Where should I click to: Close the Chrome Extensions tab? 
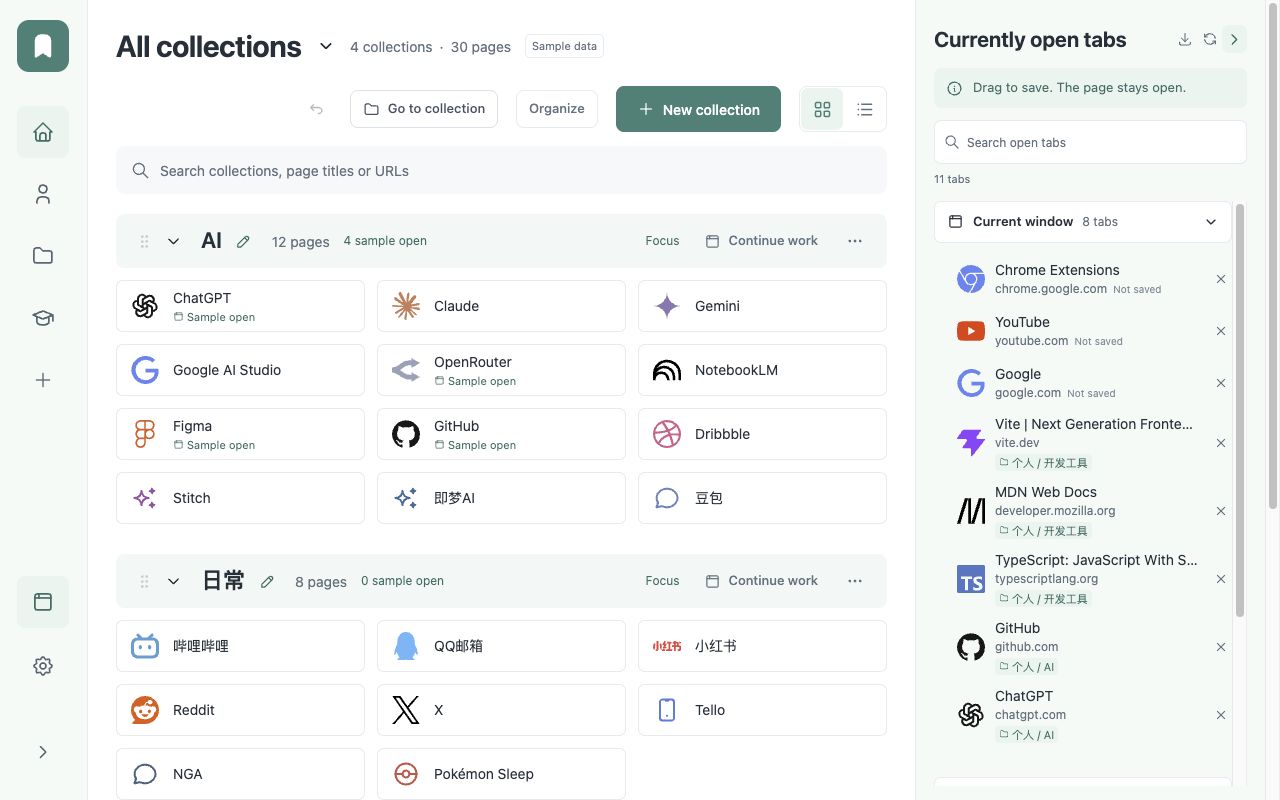[1221, 279]
